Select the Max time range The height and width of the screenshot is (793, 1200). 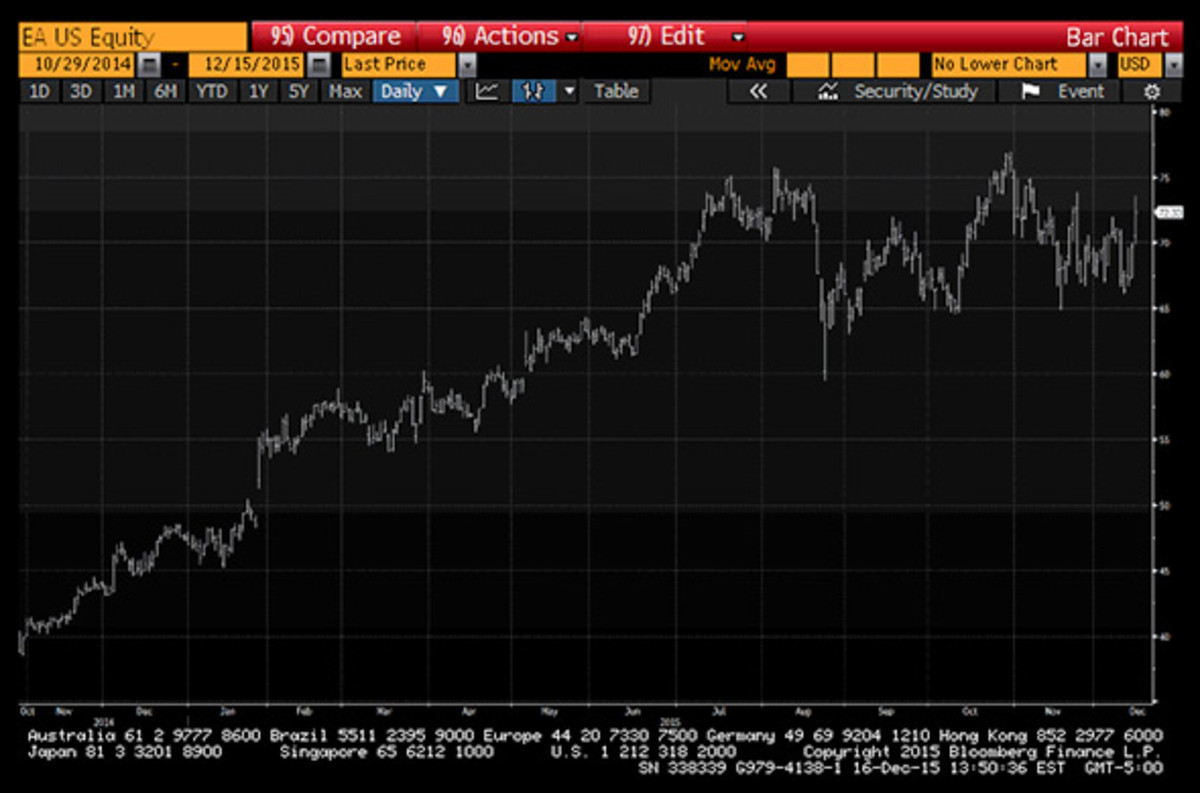point(345,91)
